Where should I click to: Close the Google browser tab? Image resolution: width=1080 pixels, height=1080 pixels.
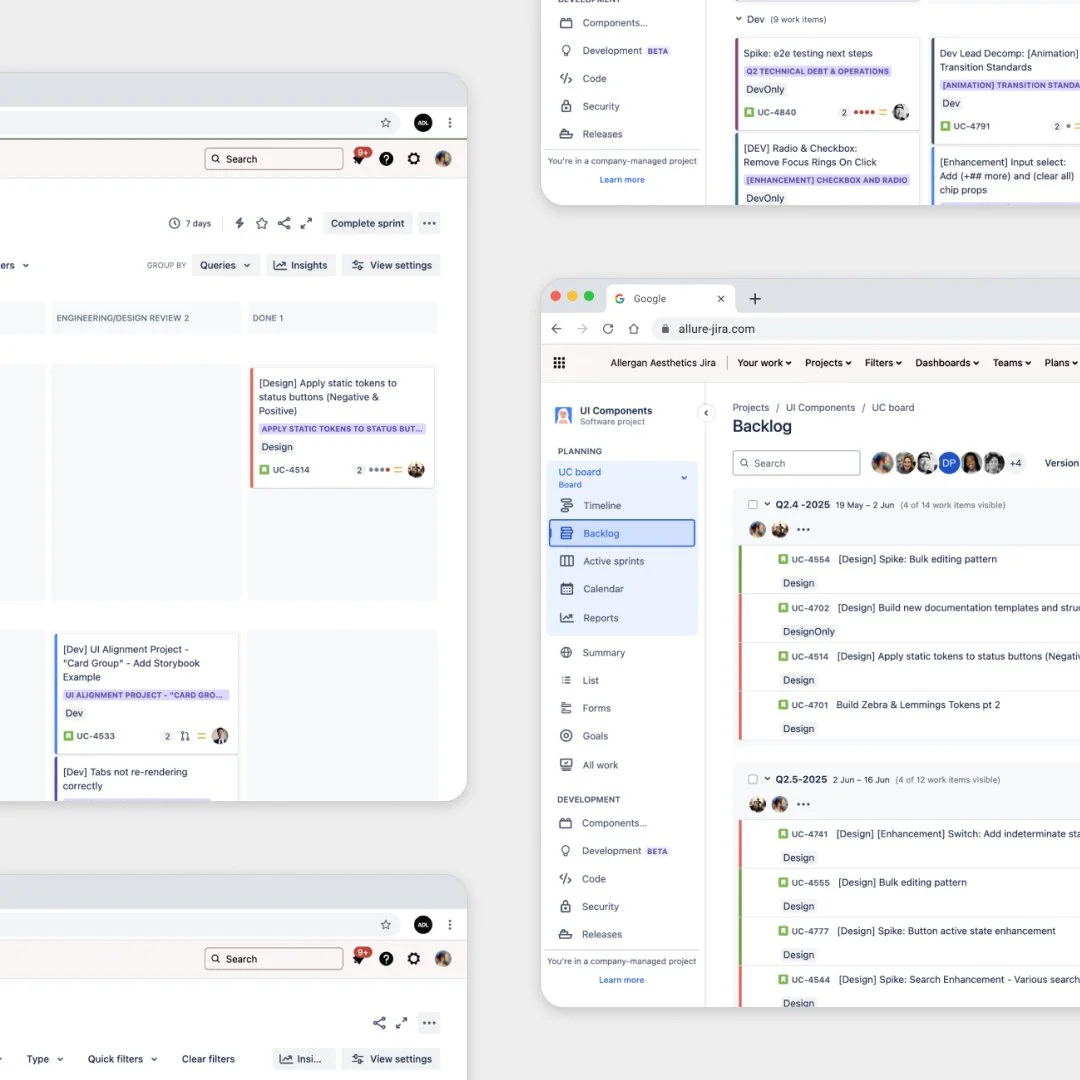click(720, 299)
